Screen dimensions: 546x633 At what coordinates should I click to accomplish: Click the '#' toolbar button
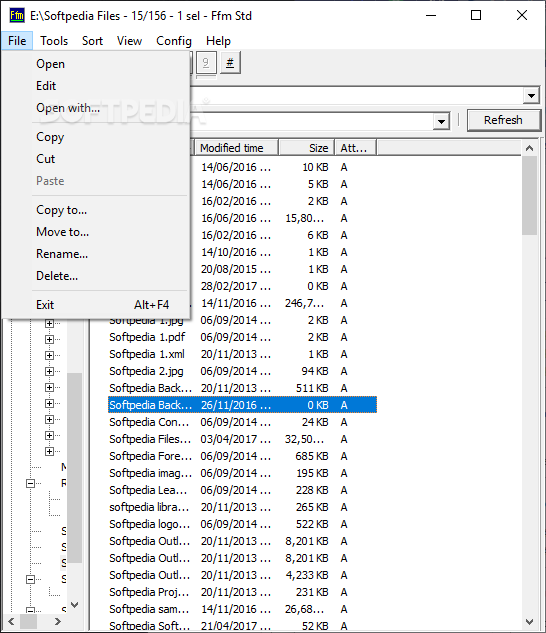click(x=230, y=63)
